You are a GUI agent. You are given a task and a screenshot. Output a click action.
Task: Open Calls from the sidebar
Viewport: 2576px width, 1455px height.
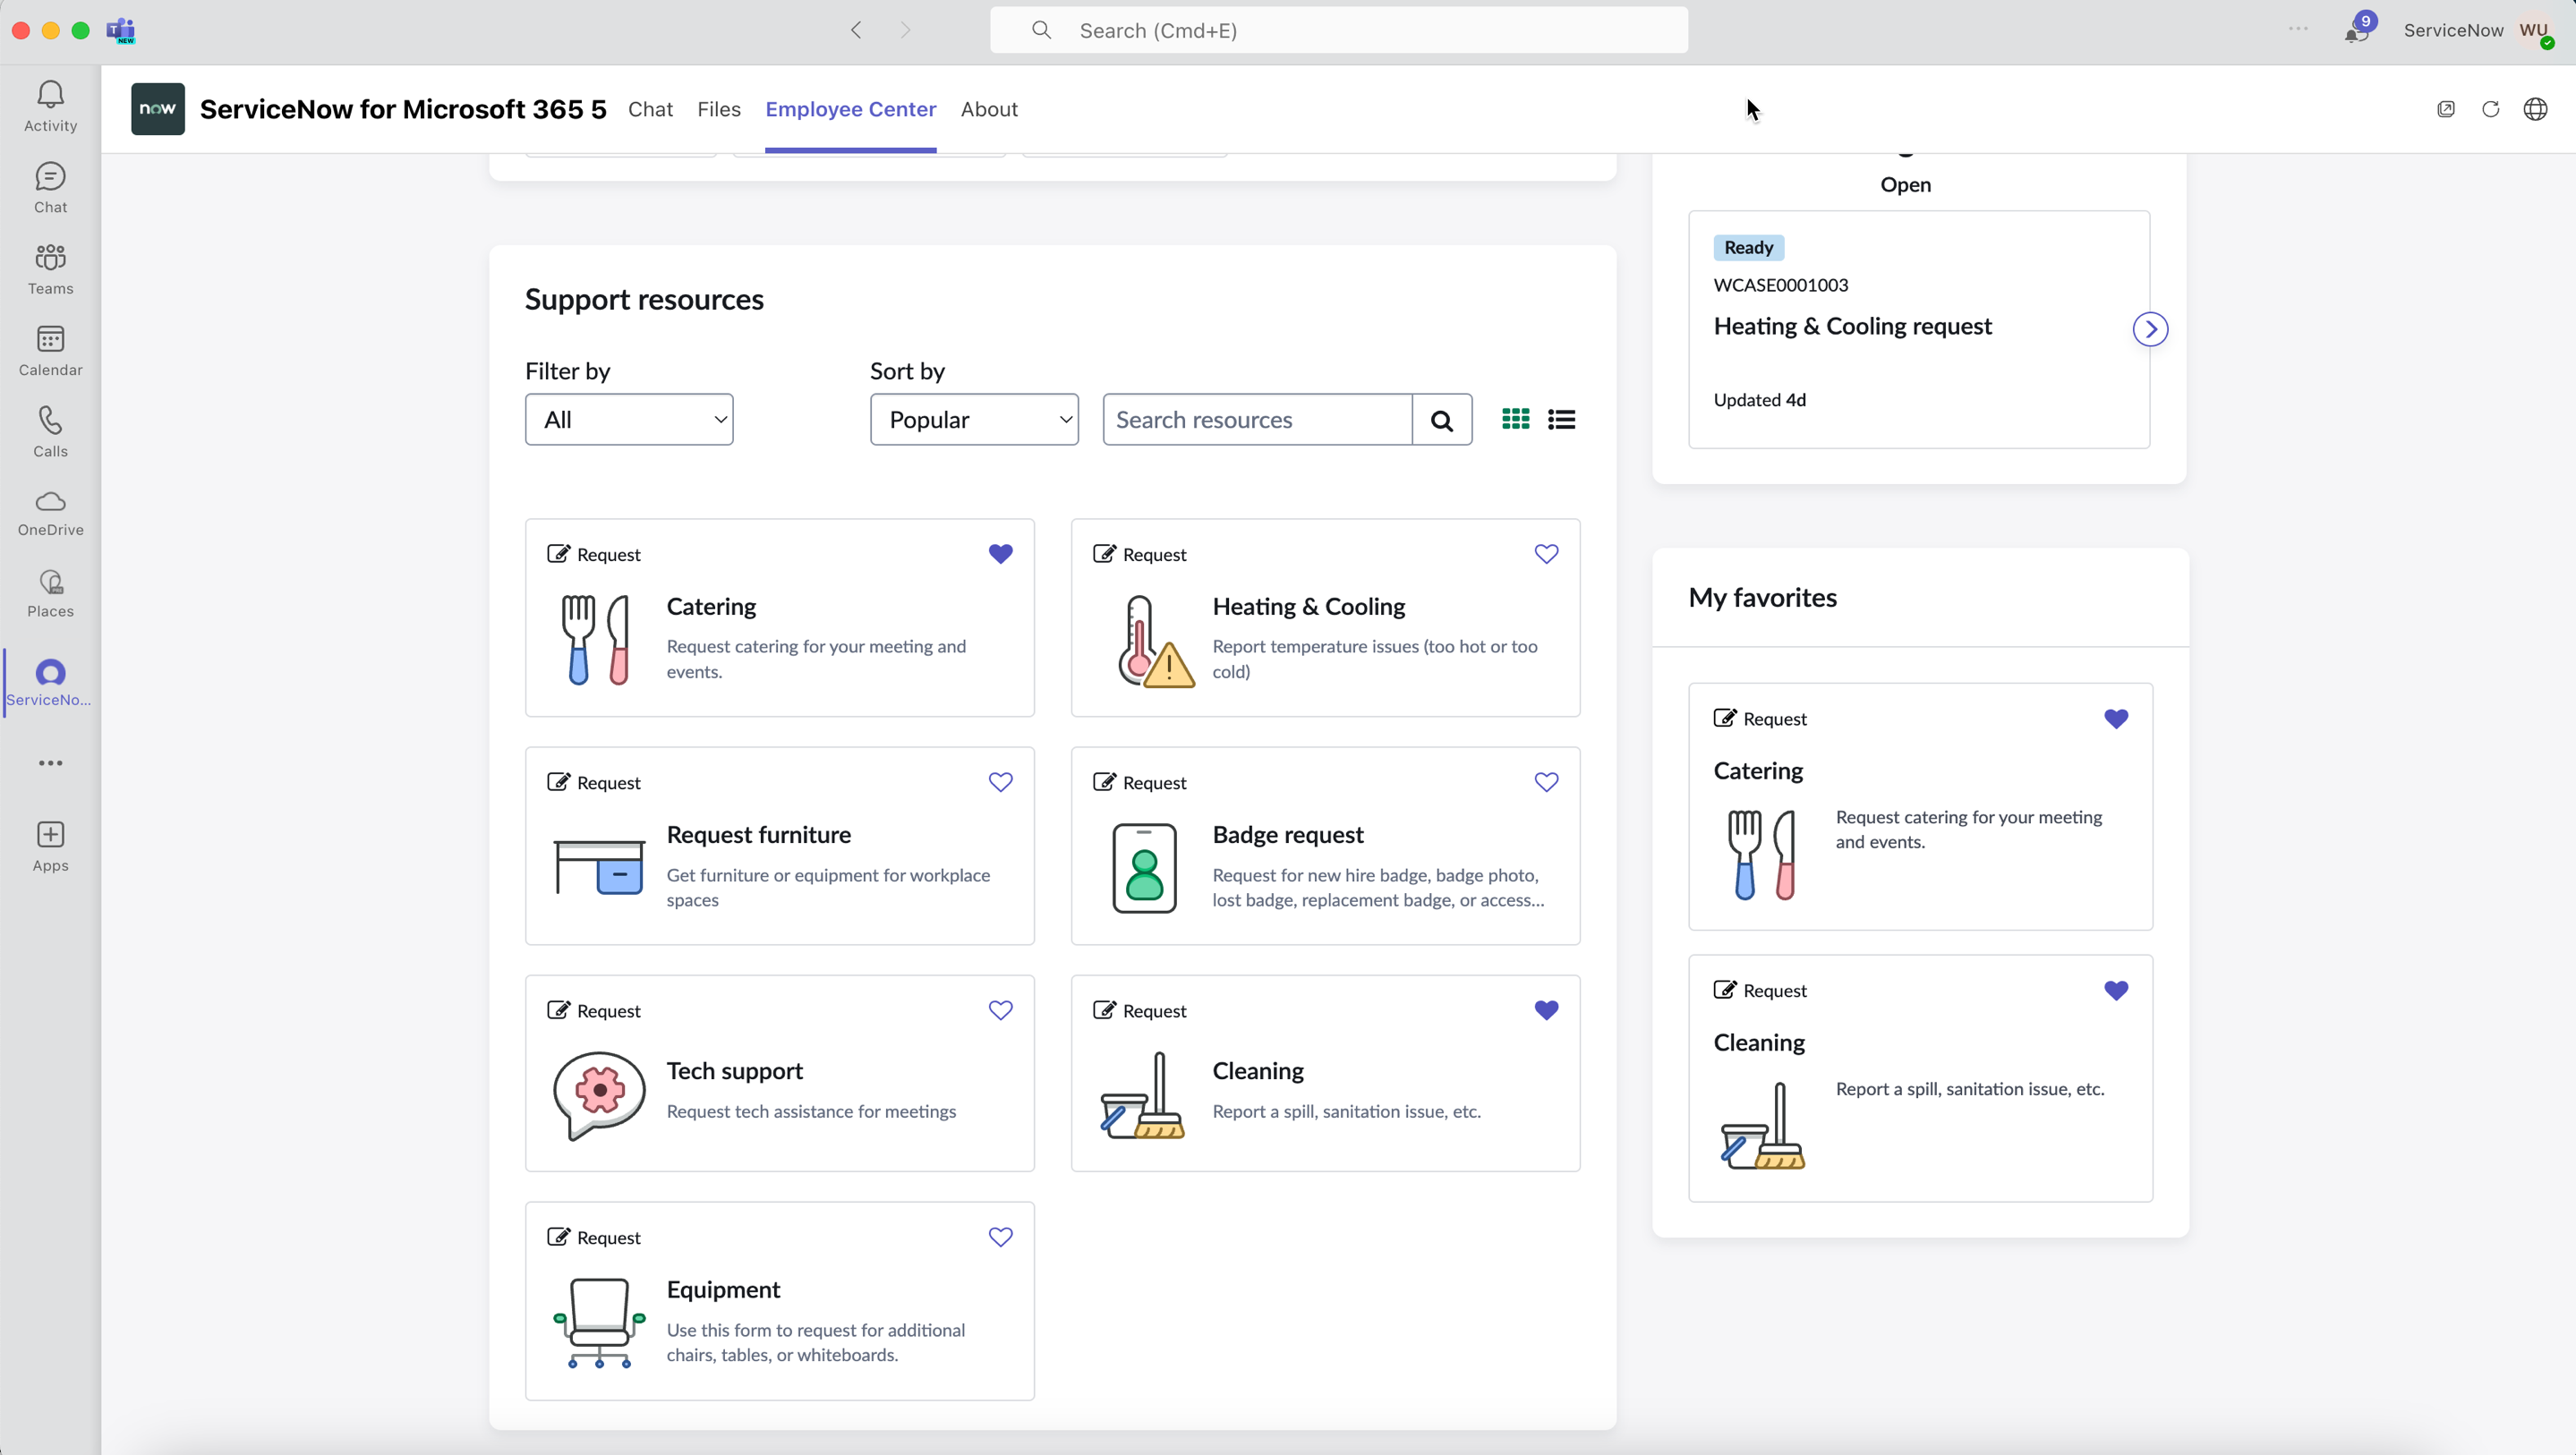tap(50, 432)
